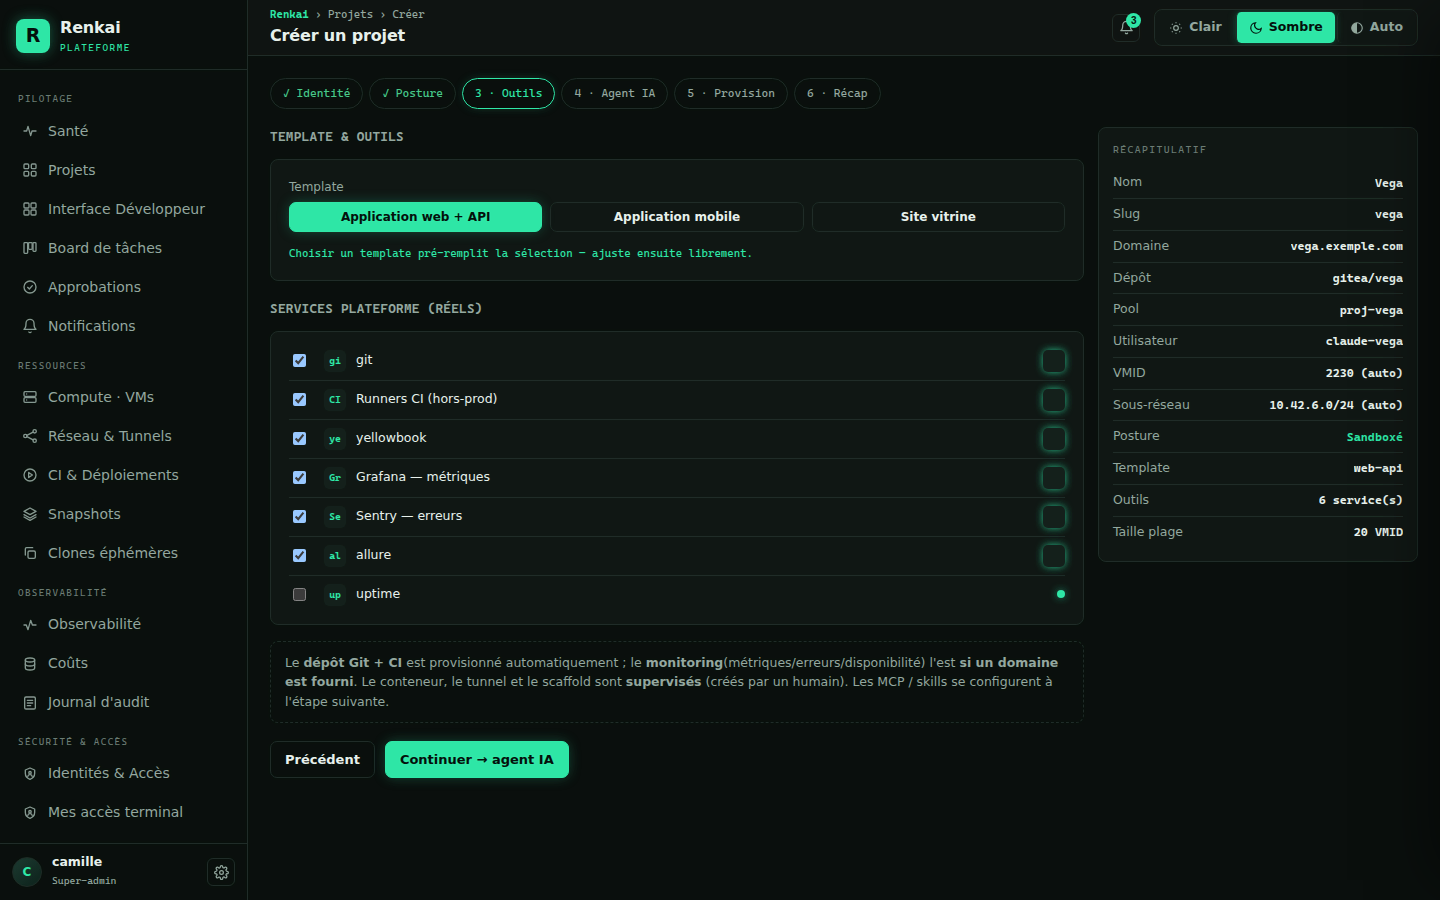Click the Journal d'audit document icon

pos(30,702)
